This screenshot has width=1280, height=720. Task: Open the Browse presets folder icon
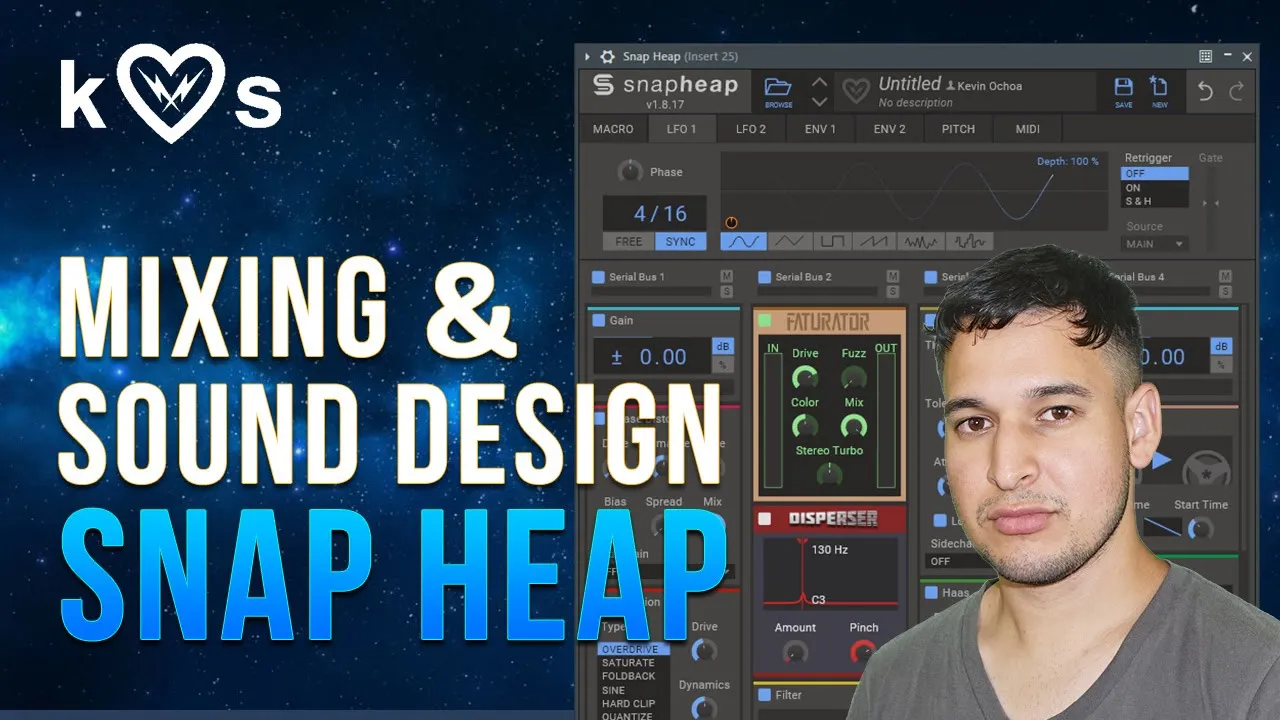[x=778, y=87]
